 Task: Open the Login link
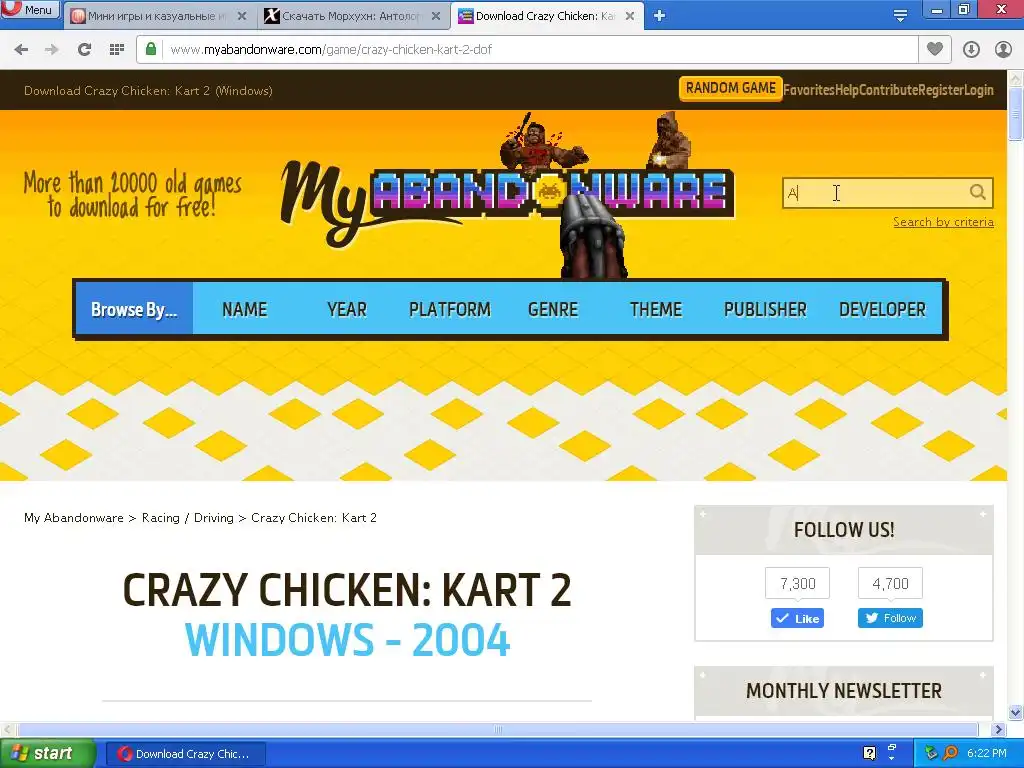tap(978, 90)
